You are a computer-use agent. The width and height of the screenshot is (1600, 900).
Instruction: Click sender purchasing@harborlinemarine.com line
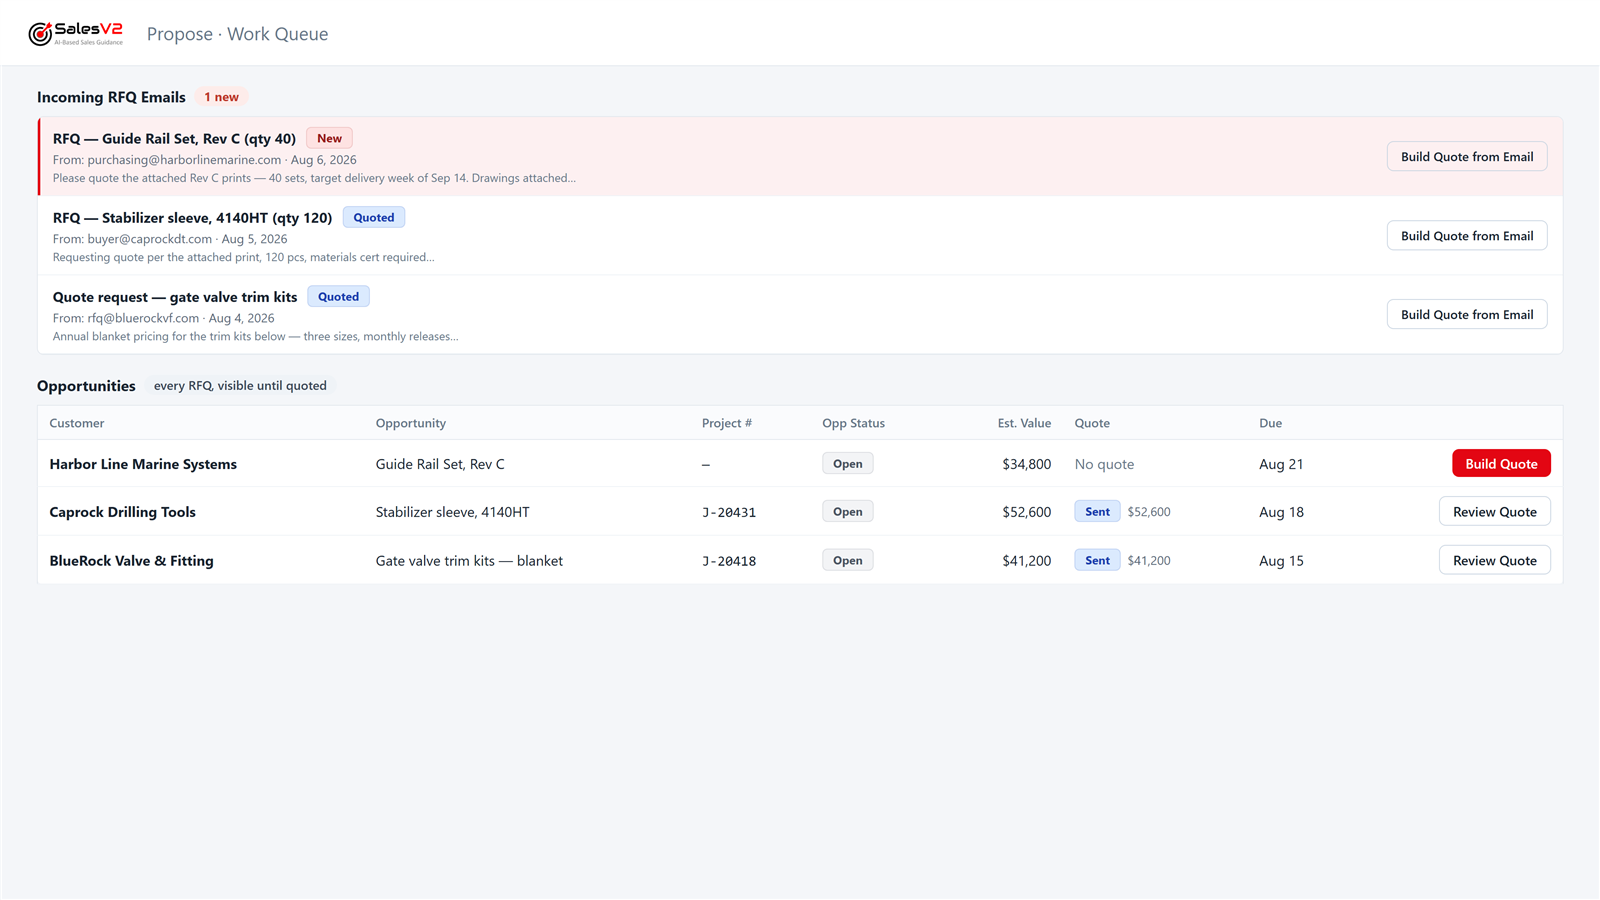point(204,160)
